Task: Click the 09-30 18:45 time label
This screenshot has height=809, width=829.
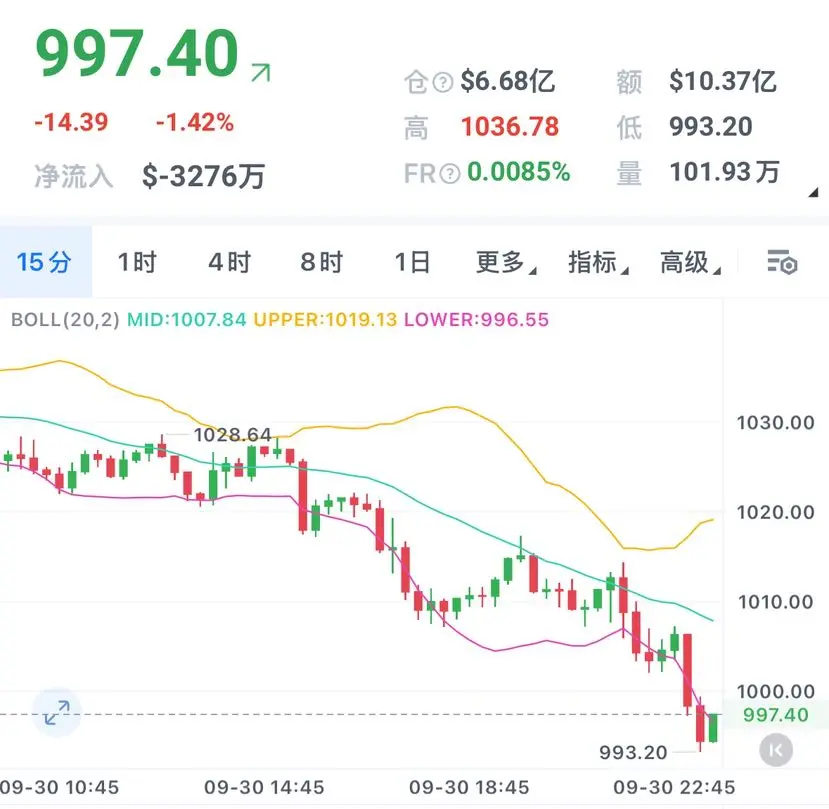Action: [469, 787]
